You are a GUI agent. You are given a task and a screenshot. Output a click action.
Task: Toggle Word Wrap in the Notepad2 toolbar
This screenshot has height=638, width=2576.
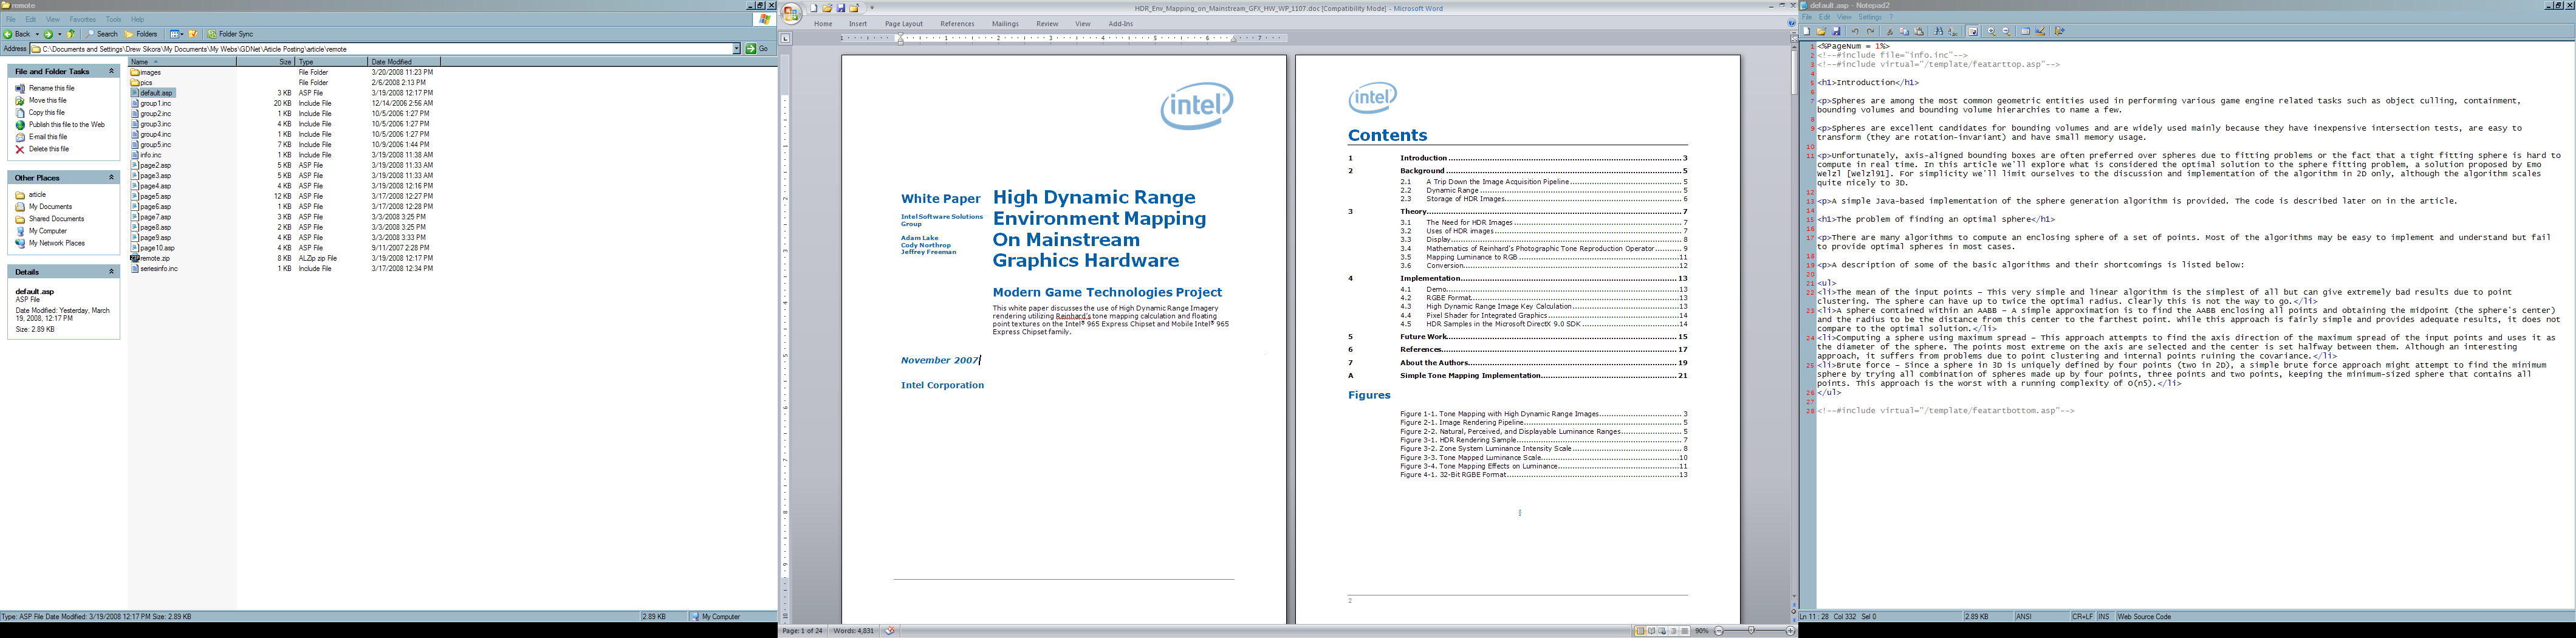[1973, 32]
